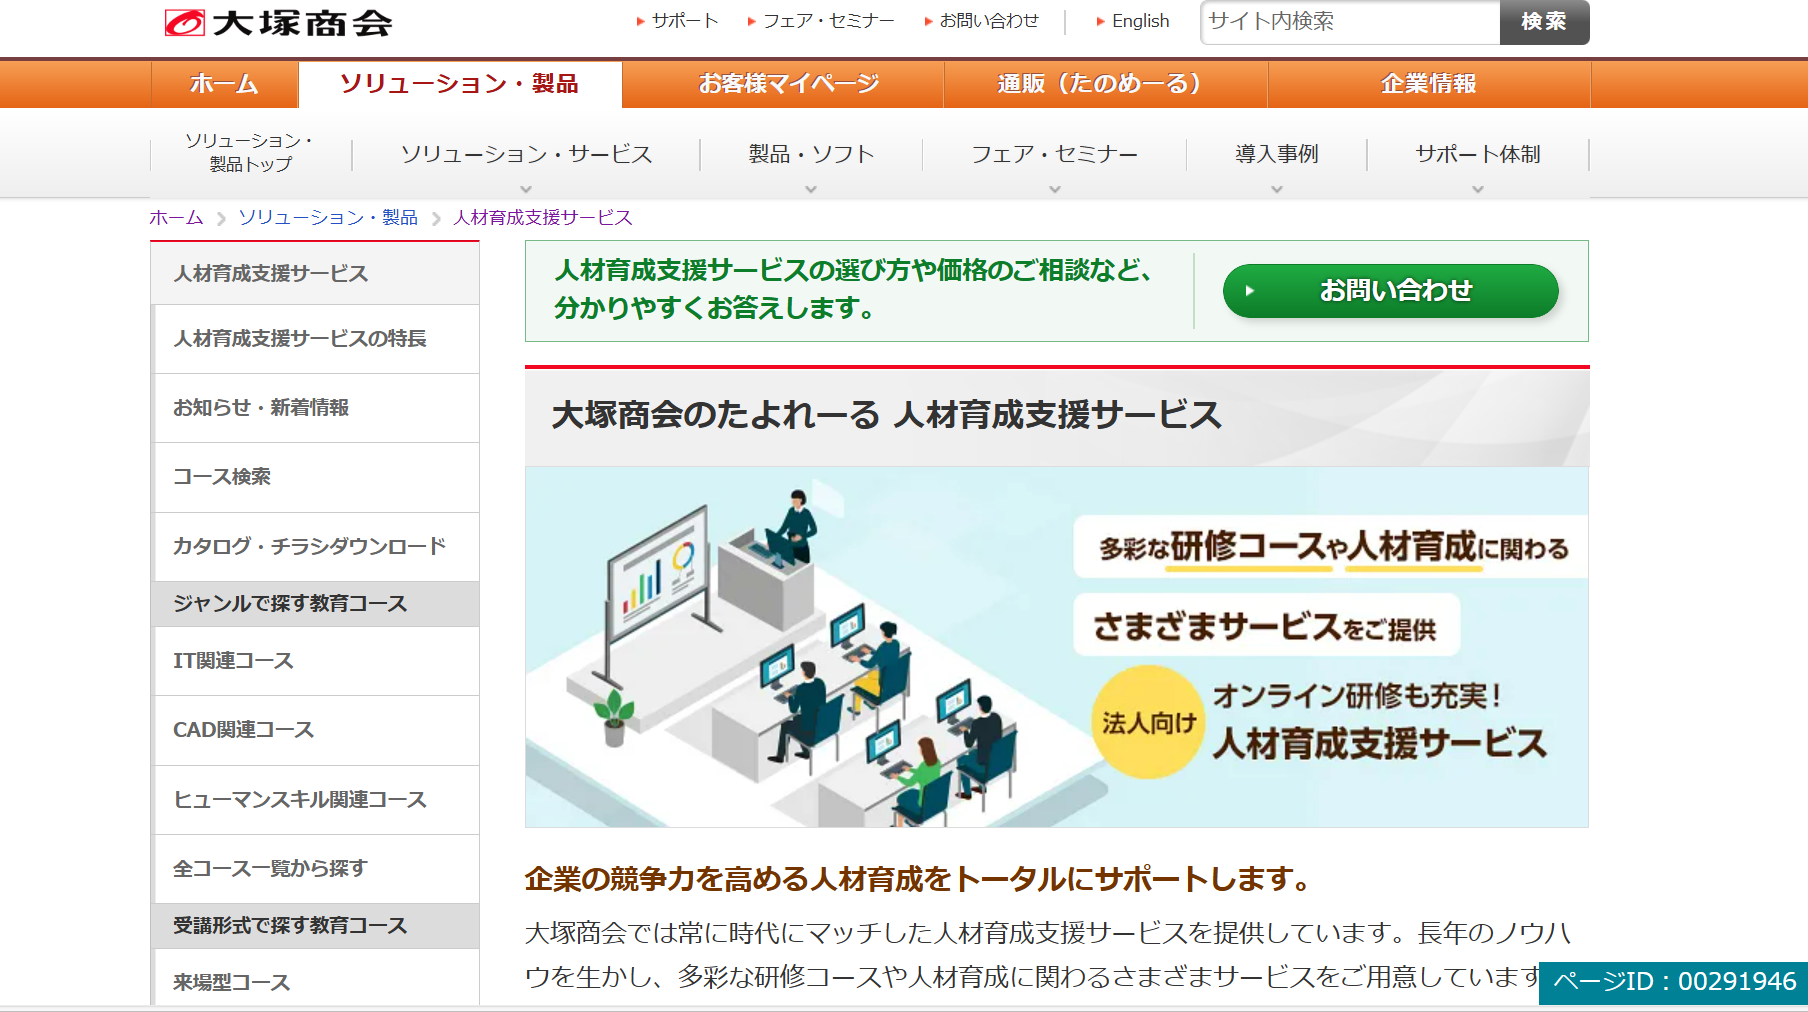Click the English language link
Viewport: 1808px width, 1012px height.
[x=1138, y=20]
